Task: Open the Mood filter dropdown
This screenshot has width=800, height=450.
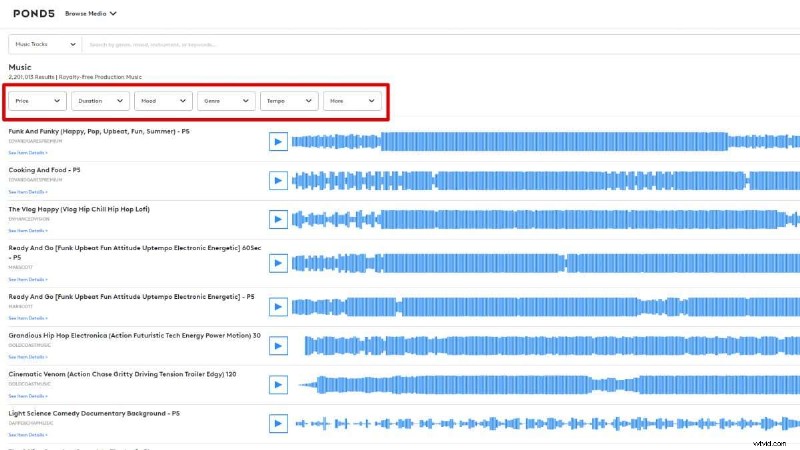Action: click(163, 101)
